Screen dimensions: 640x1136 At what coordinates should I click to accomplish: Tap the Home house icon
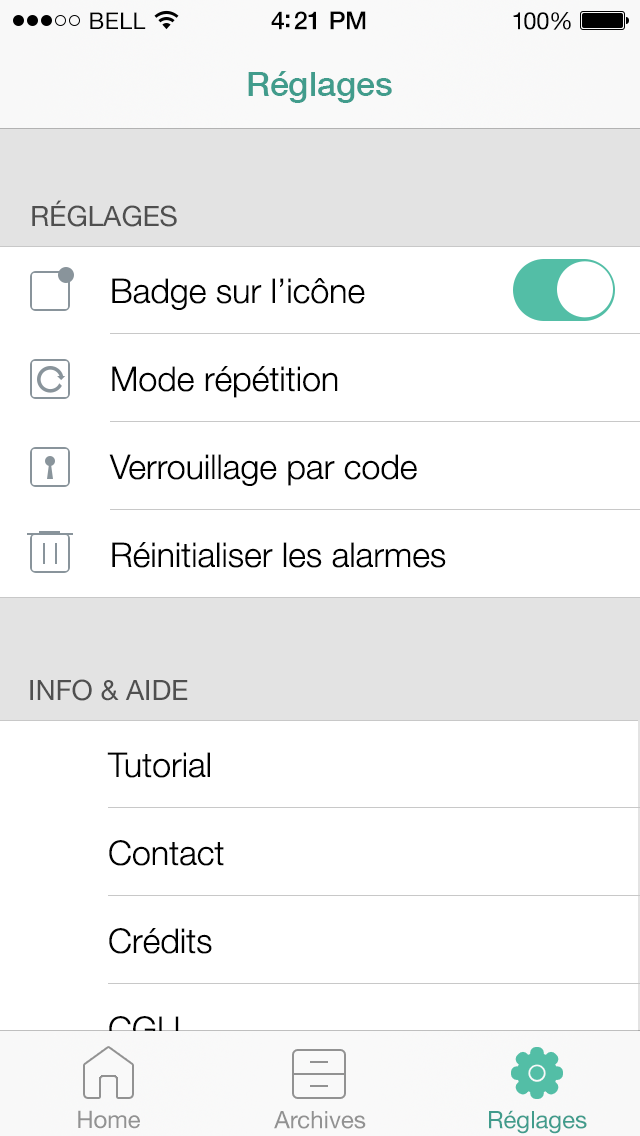click(x=108, y=1073)
